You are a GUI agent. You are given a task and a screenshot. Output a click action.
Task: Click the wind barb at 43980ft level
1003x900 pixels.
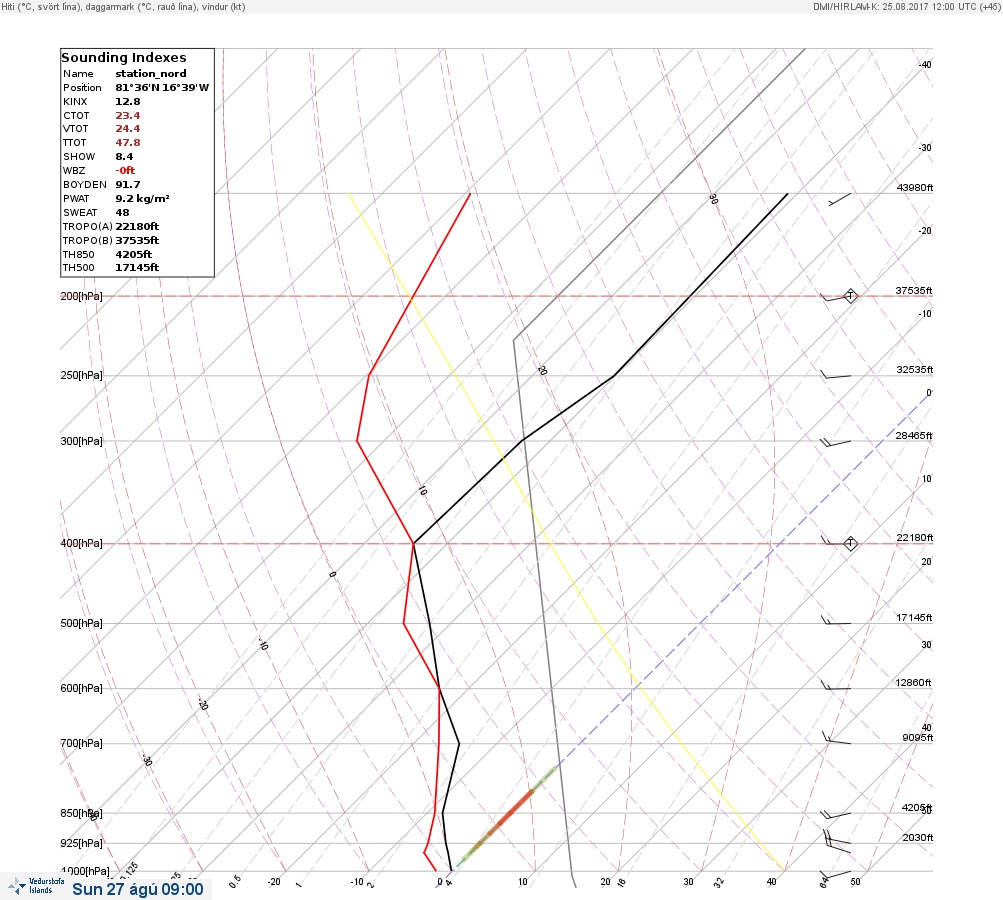pos(839,199)
